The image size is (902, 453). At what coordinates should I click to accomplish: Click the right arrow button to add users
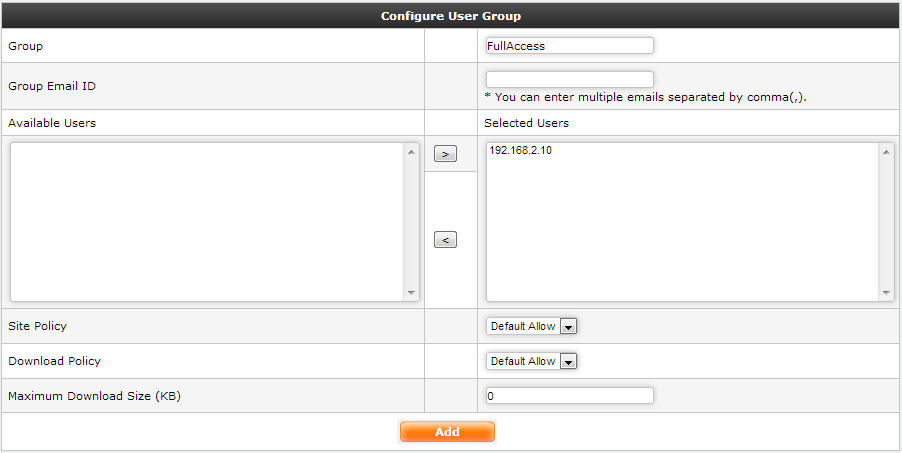click(x=445, y=154)
